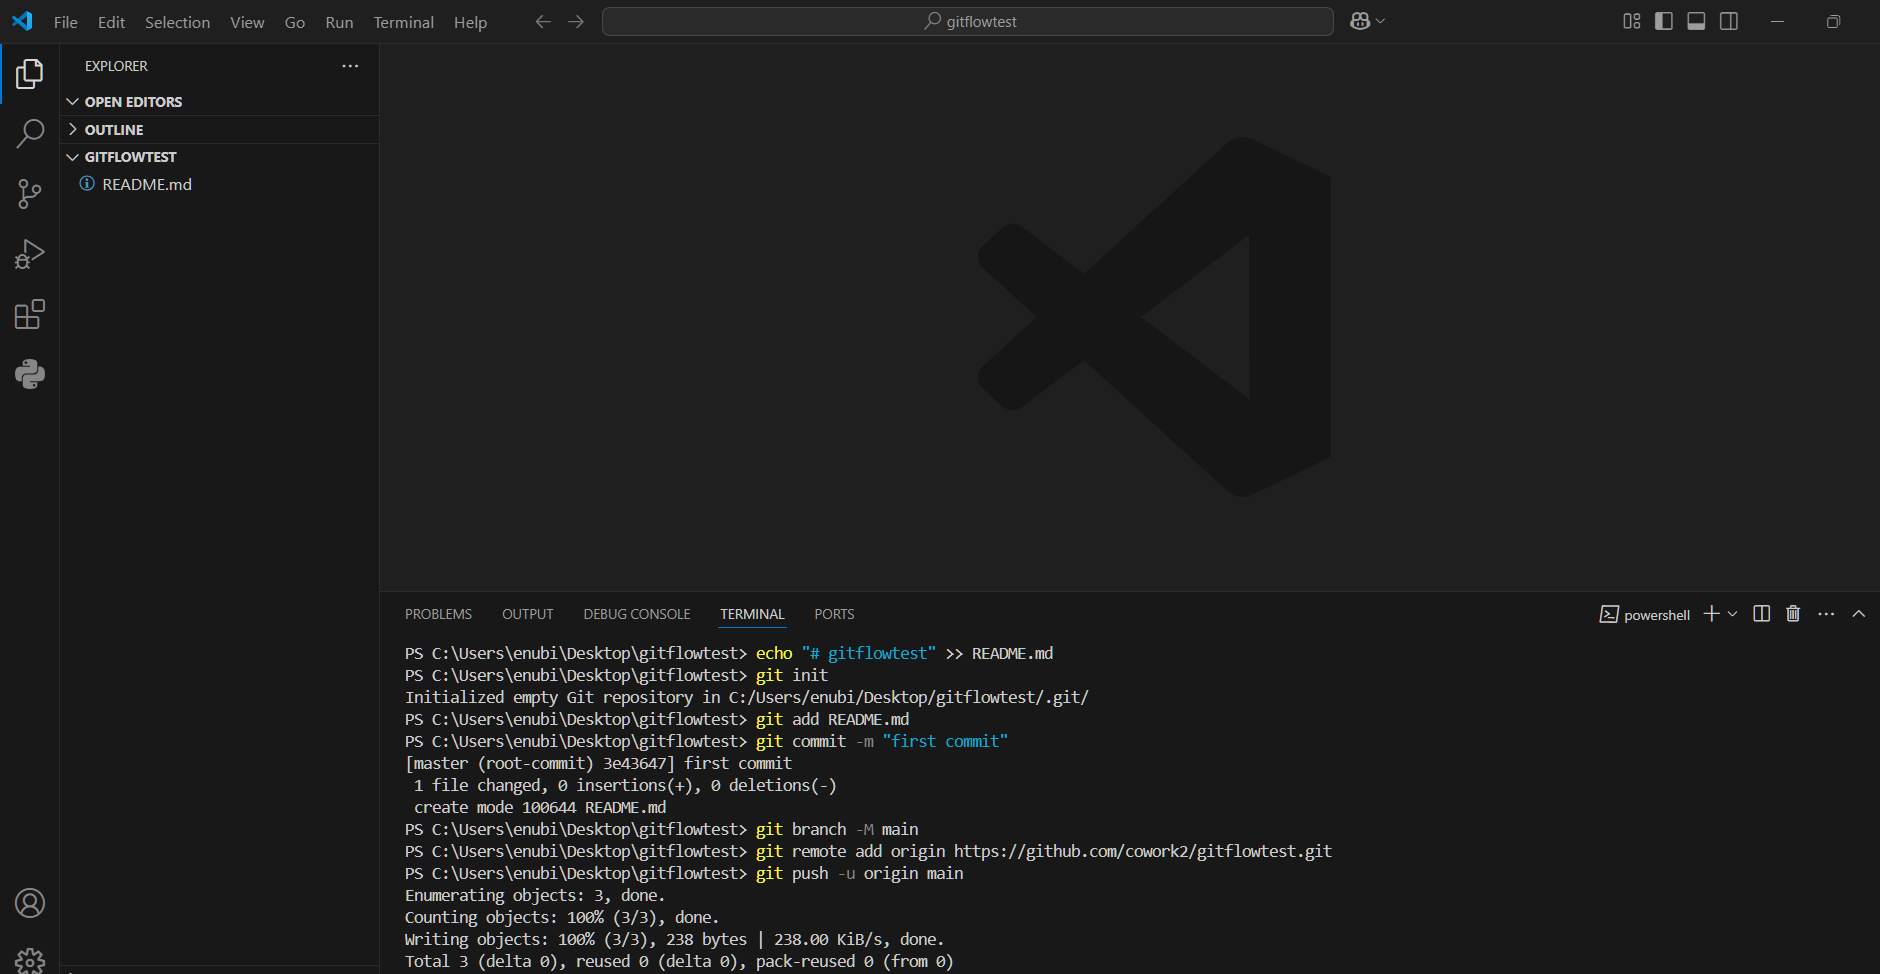Click the EXPLORER panel title
1880x974 pixels.
click(116, 66)
